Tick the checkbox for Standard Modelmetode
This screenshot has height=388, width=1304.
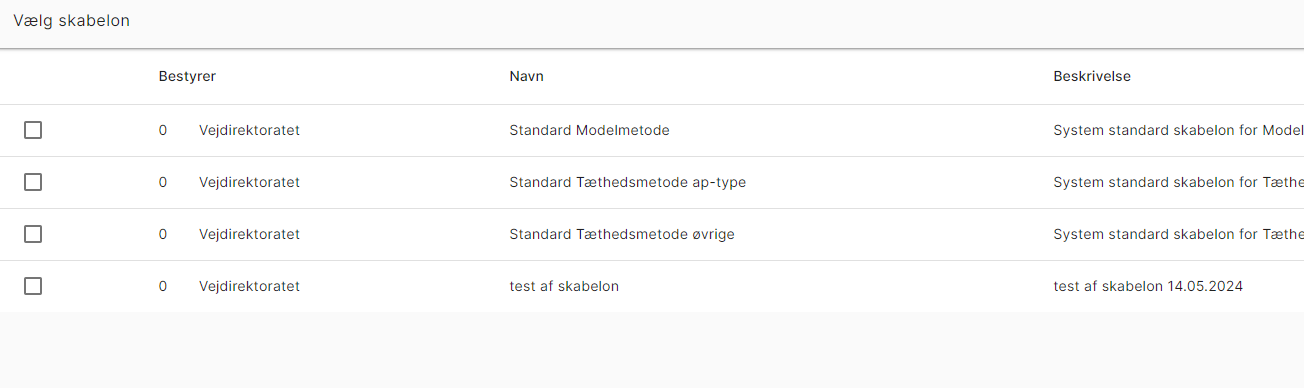(33, 130)
